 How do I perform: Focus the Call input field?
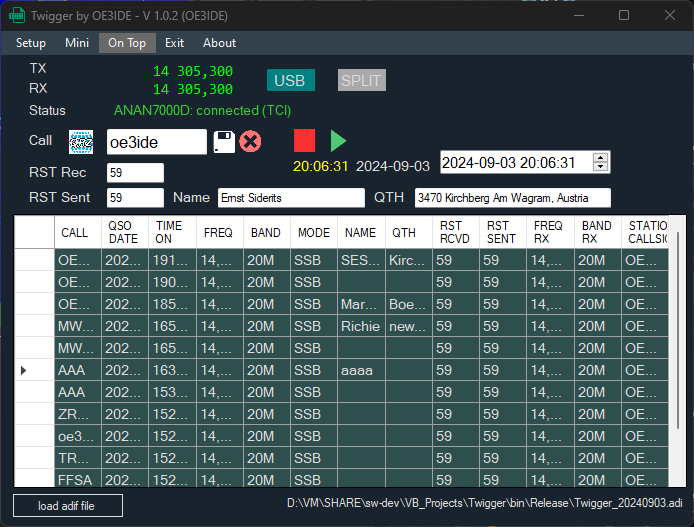coord(157,142)
